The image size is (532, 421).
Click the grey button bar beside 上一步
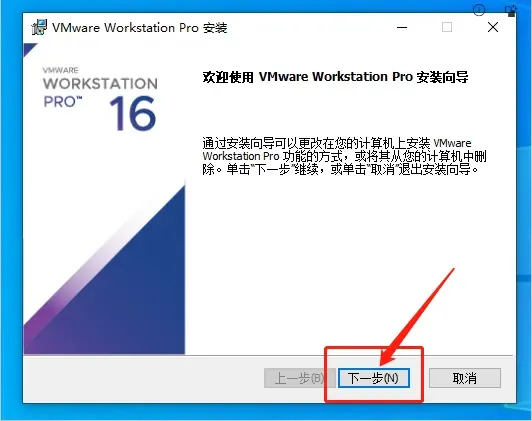click(142, 379)
